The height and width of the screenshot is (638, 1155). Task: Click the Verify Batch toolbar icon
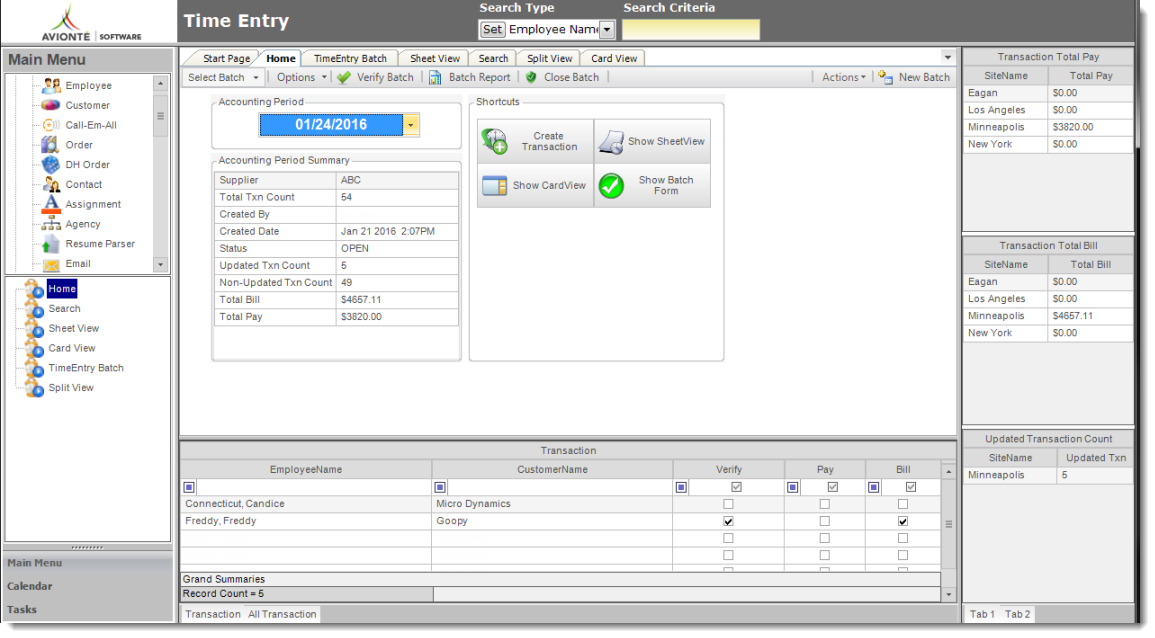344,77
